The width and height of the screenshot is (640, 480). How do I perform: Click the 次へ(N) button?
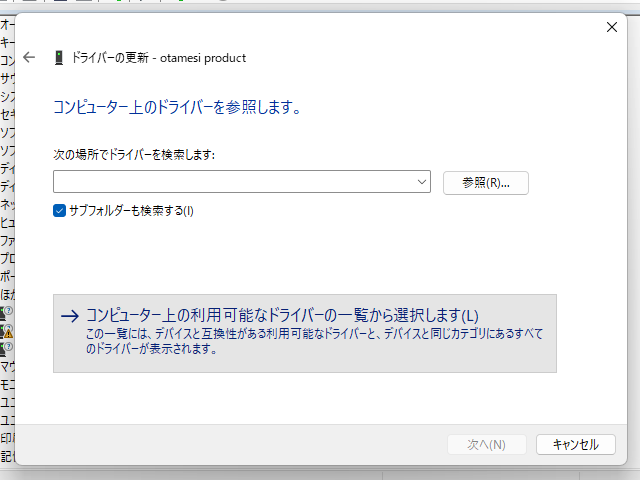[x=486, y=445]
